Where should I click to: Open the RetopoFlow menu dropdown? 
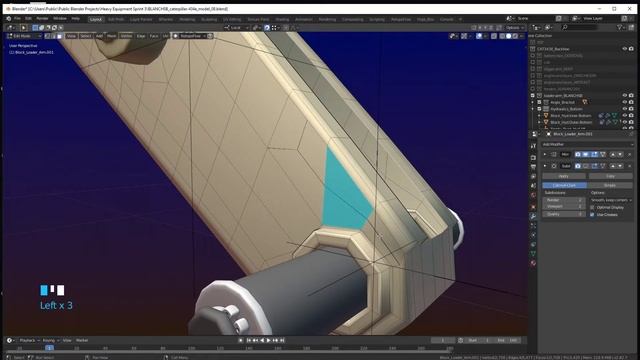click(x=193, y=36)
